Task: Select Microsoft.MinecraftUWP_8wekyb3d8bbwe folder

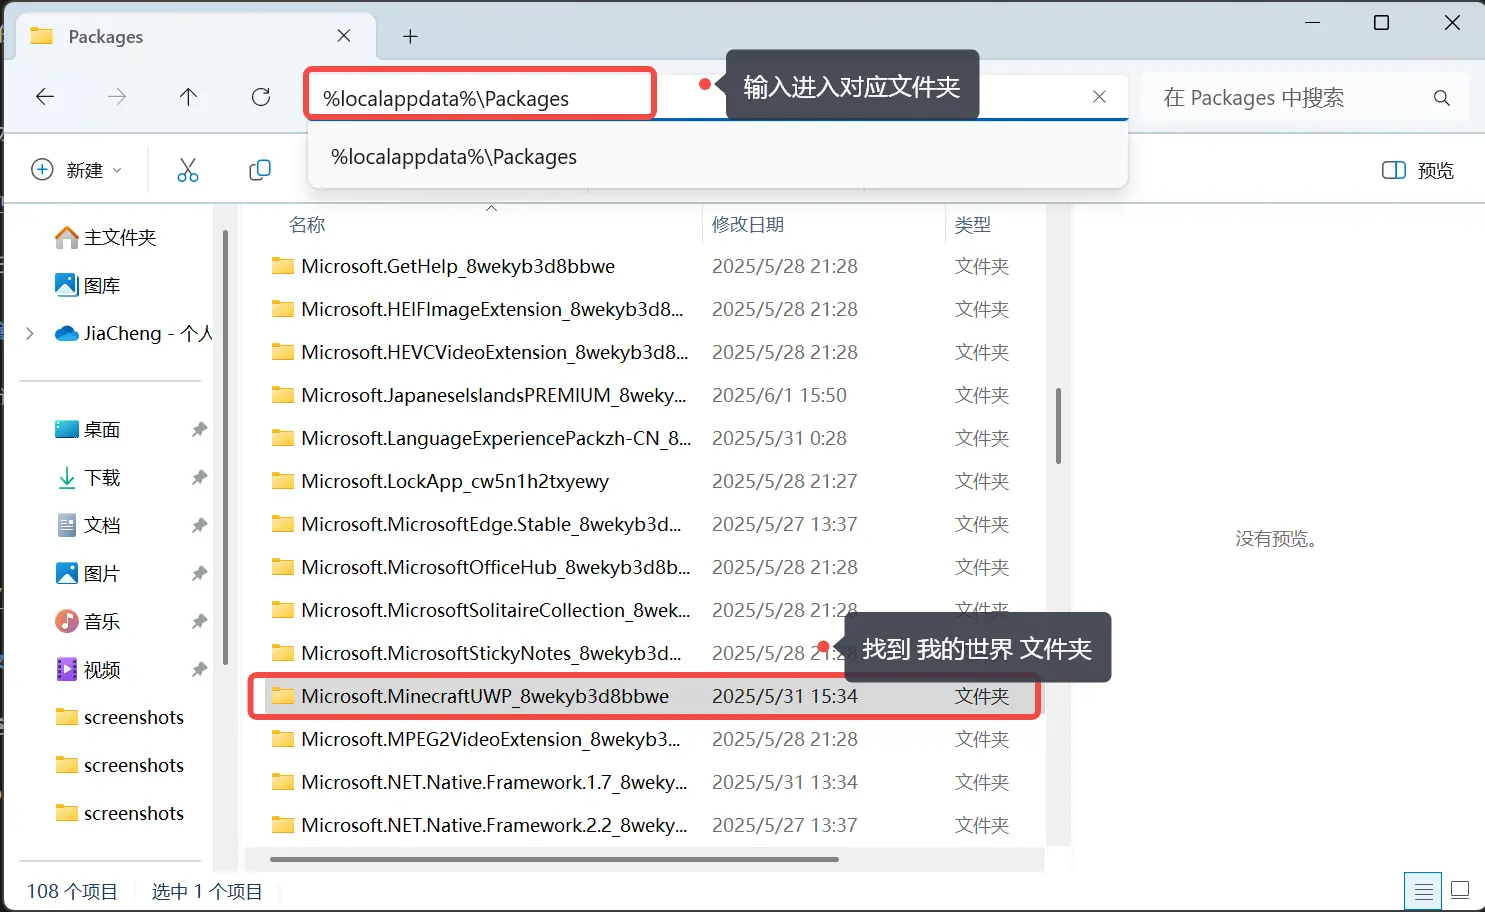Action: 655,696
